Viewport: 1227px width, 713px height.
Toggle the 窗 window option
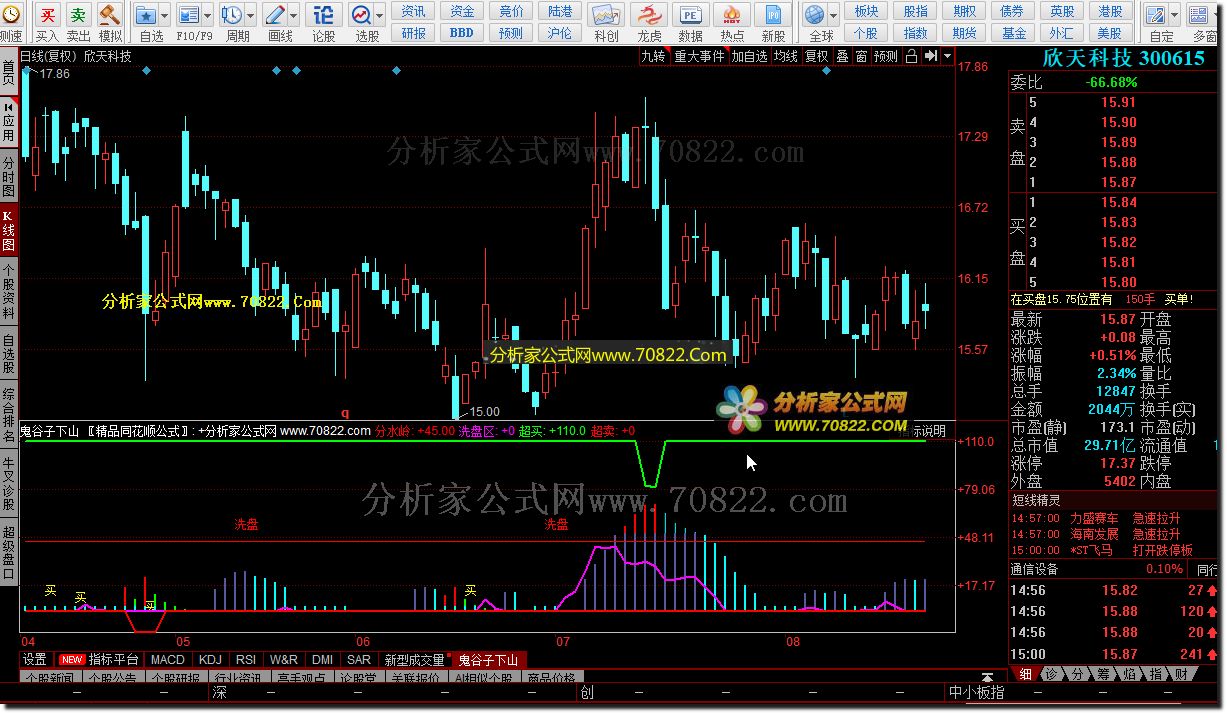click(x=861, y=57)
